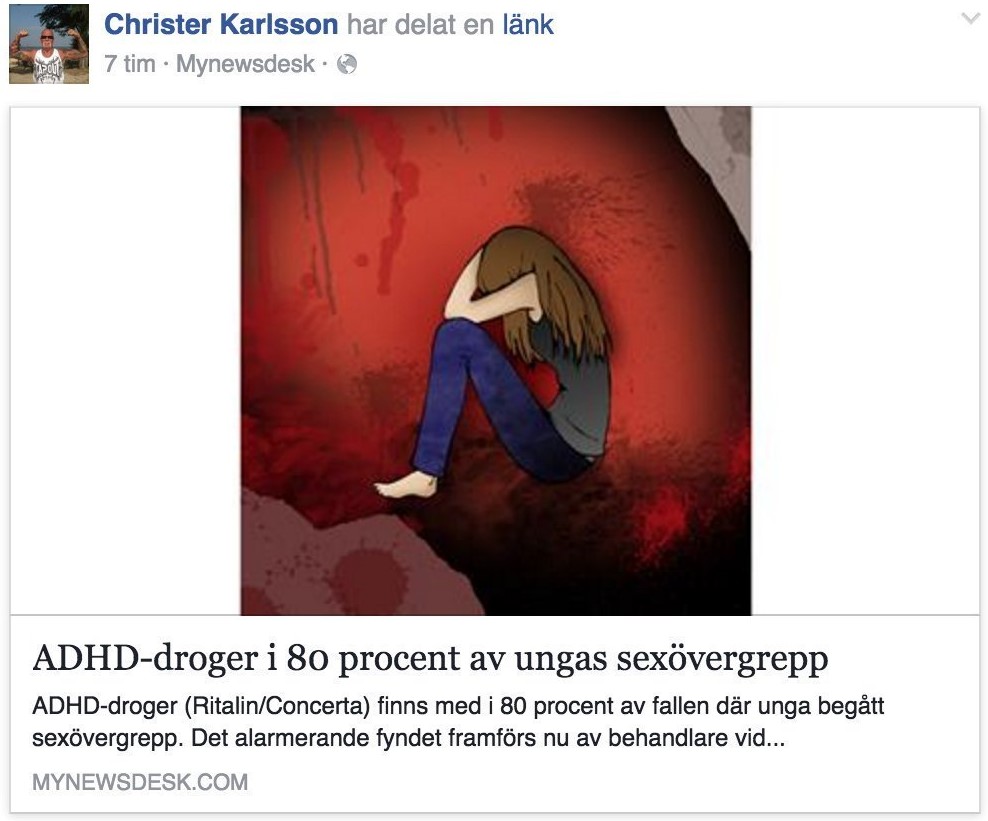Open the "7 tim" post timestamp
The height and width of the screenshot is (821, 988).
pos(130,64)
